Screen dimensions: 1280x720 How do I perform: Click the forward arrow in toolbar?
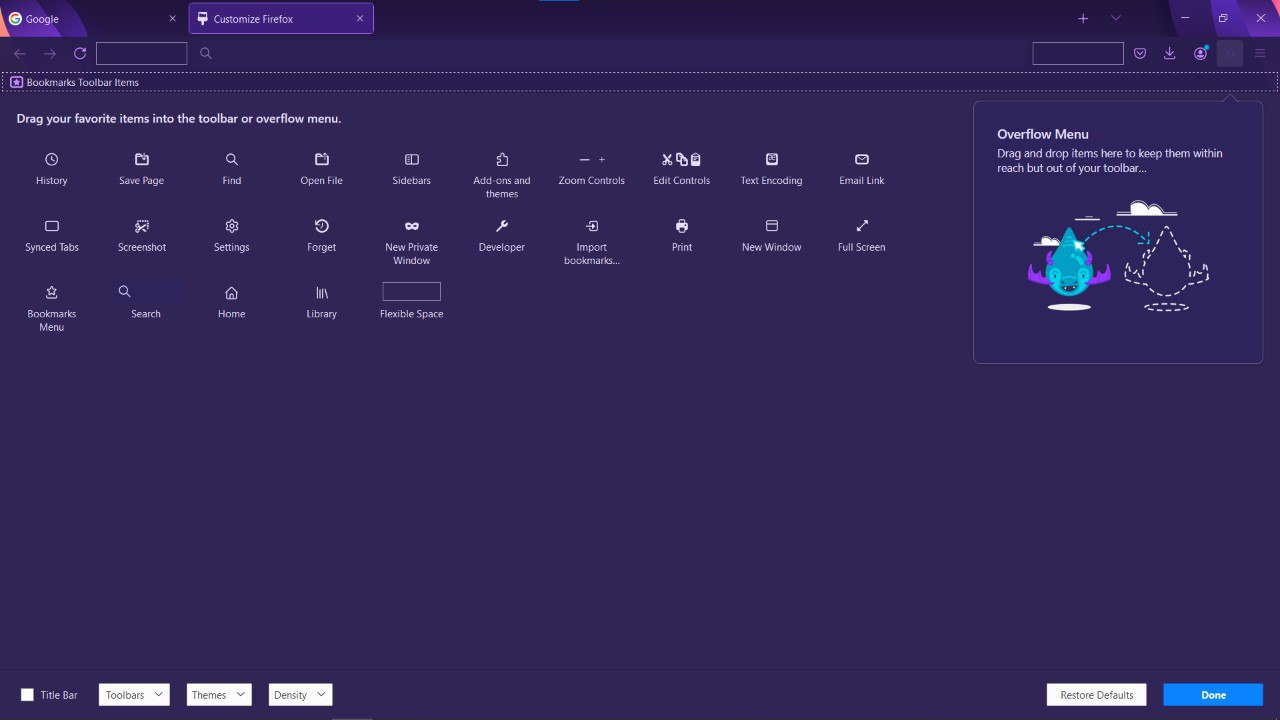tap(50, 53)
